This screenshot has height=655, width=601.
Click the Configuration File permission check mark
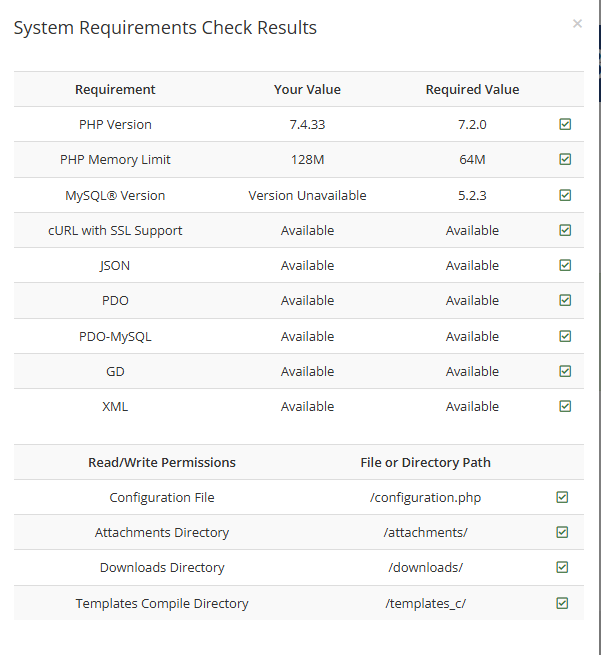[x=562, y=497]
